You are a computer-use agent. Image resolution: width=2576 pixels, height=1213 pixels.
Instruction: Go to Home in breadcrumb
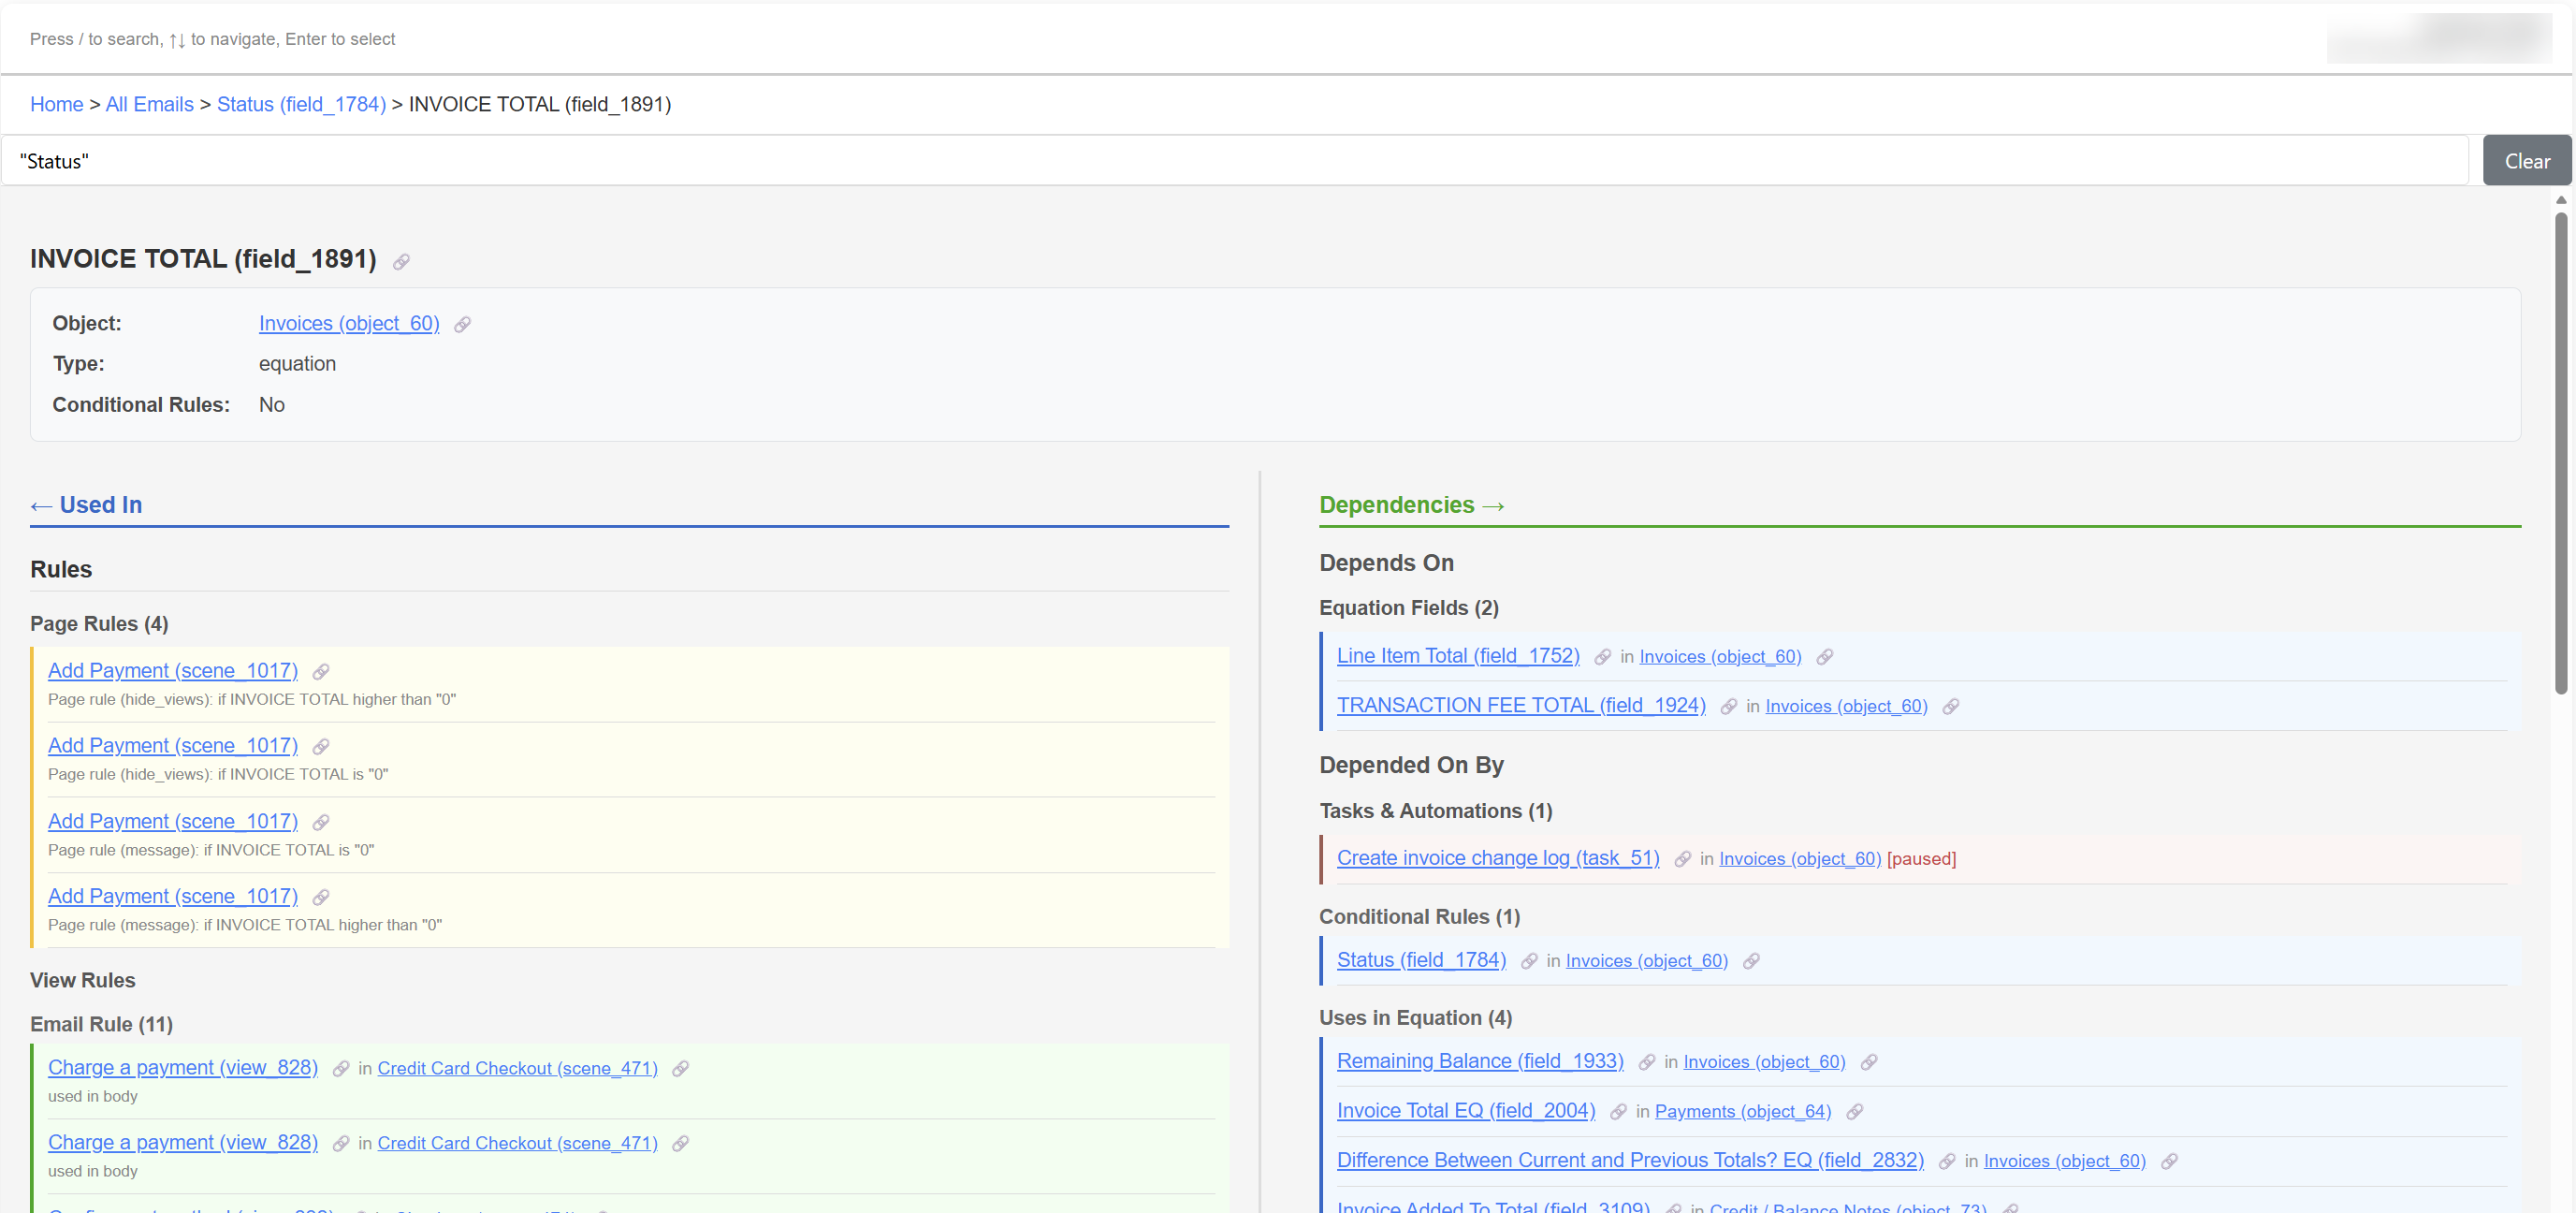(56, 104)
